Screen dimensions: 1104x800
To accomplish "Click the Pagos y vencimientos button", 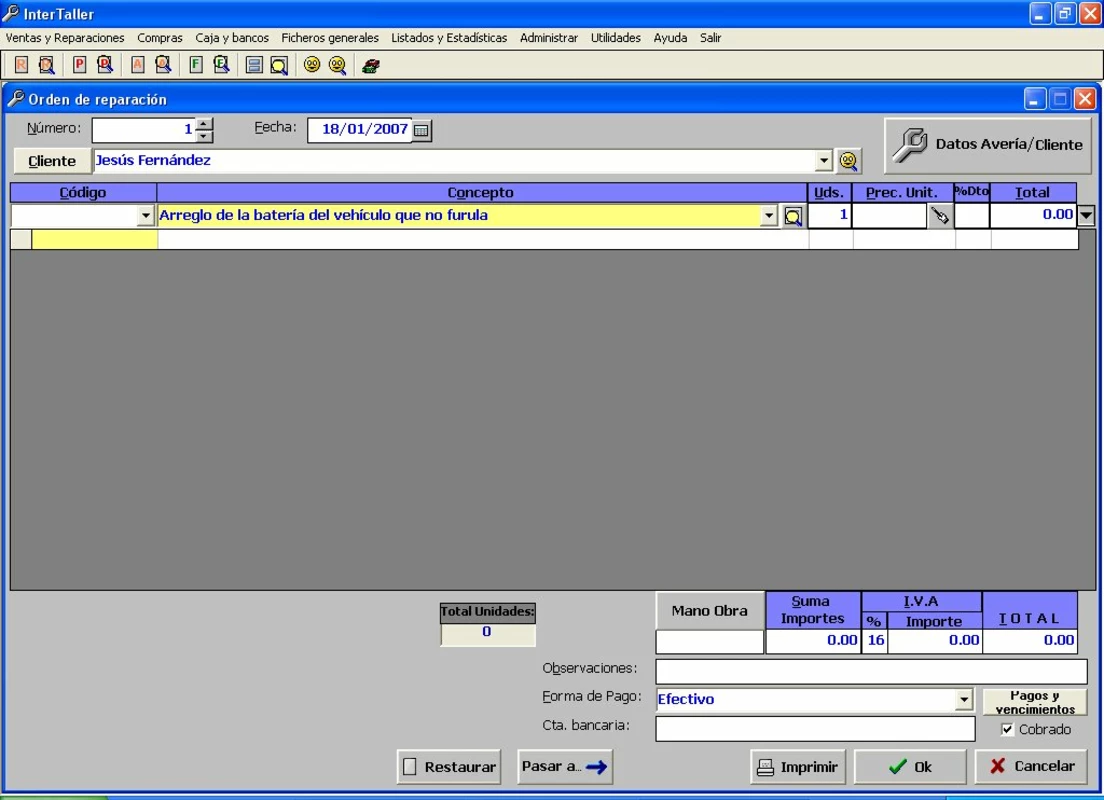I will pos(1035,702).
